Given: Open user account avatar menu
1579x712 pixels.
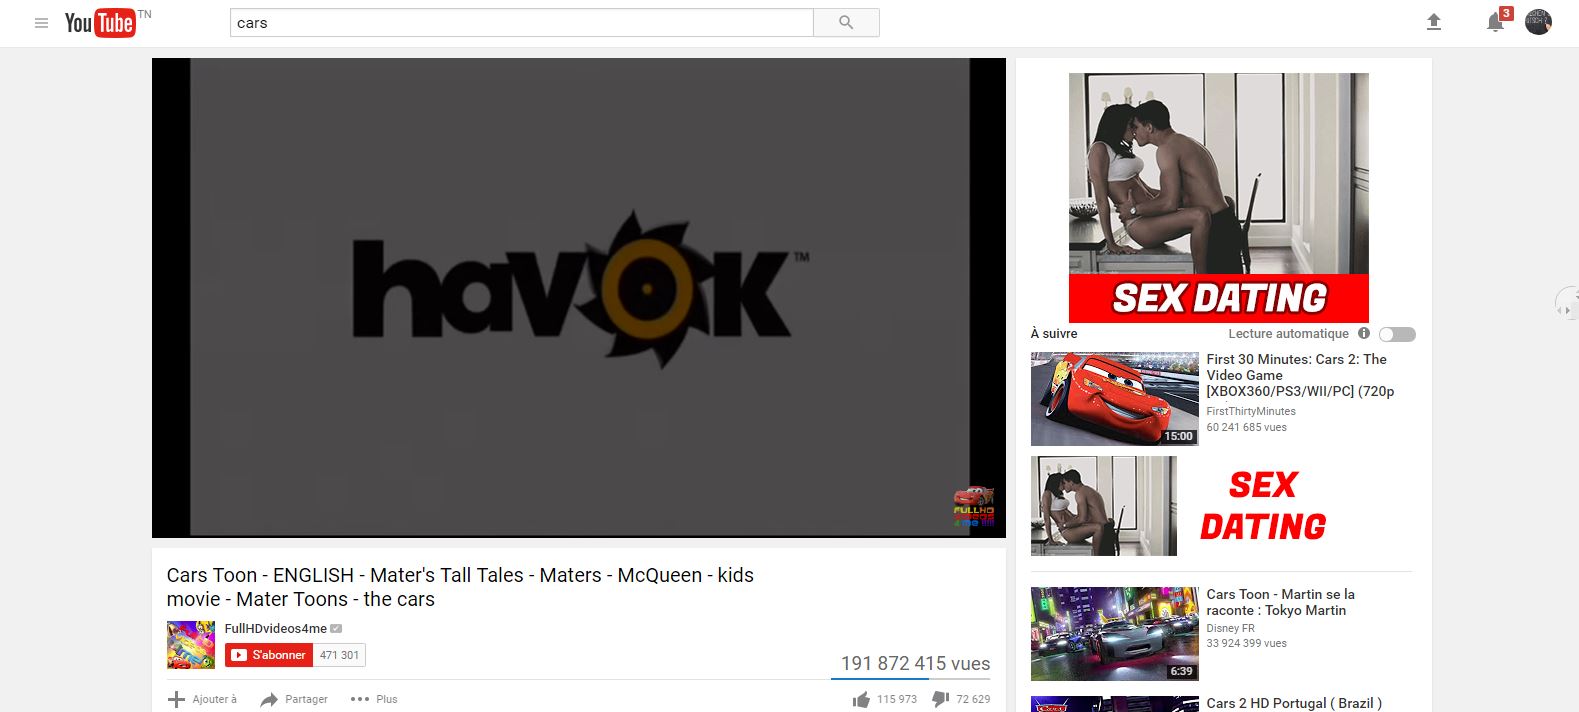Looking at the screenshot, I should pyautogui.click(x=1538, y=22).
